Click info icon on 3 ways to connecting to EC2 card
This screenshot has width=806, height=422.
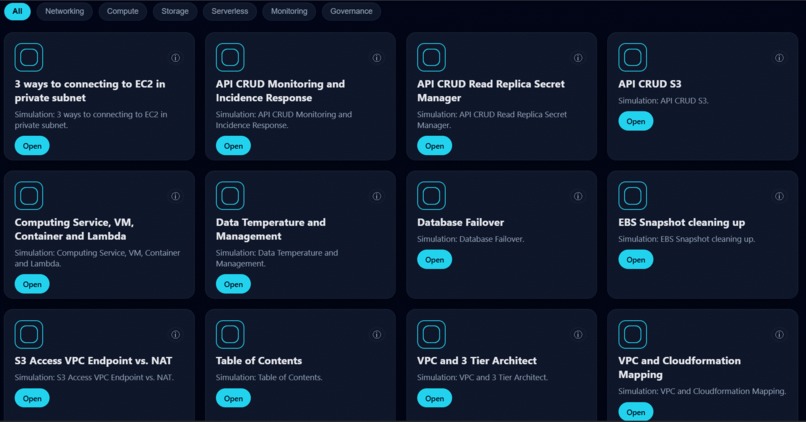[175, 58]
